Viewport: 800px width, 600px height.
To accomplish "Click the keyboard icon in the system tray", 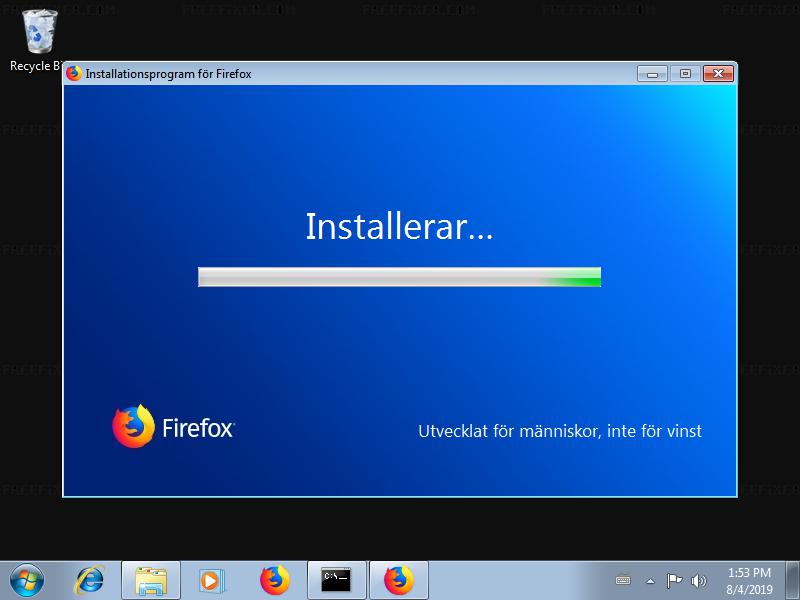I will (x=623, y=580).
